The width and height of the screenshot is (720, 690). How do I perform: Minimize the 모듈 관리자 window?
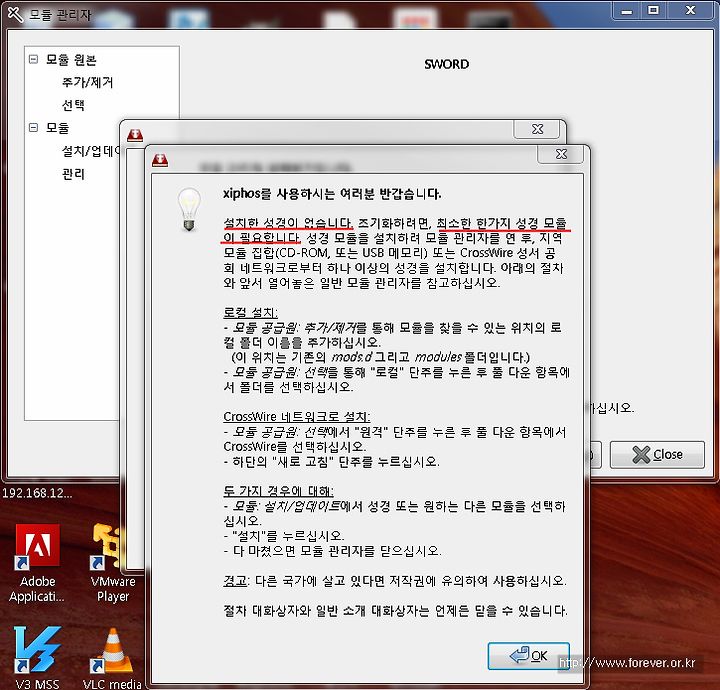tap(627, 10)
